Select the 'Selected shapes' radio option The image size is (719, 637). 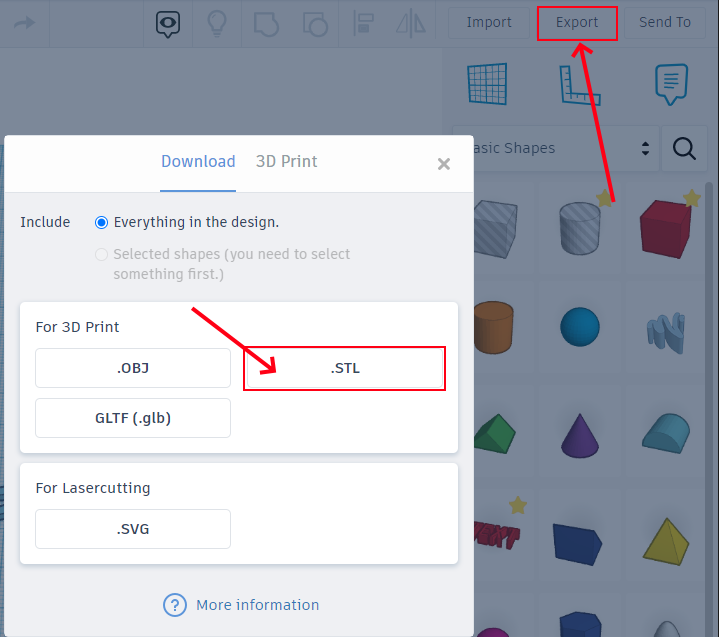[101, 254]
